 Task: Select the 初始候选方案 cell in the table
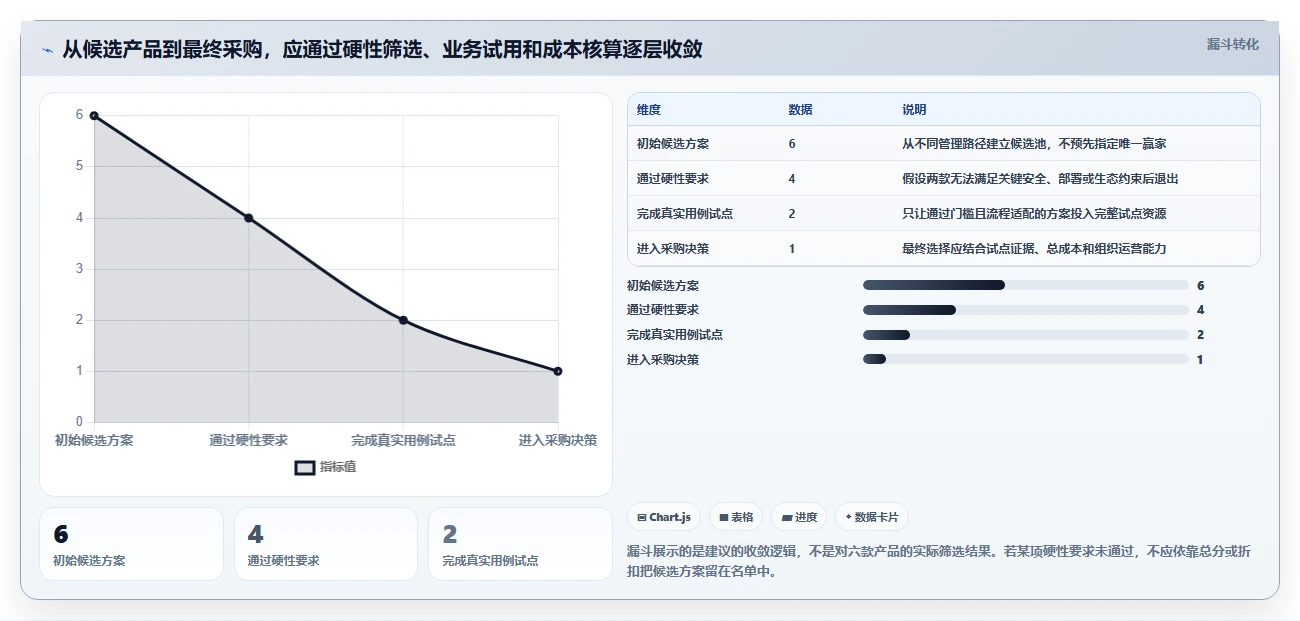(673, 144)
